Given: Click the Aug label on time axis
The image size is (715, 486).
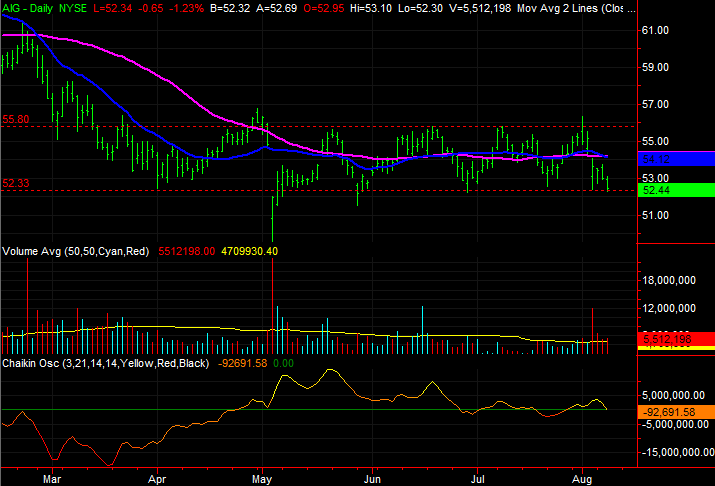Looking at the screenshot, I should (582, 479).
